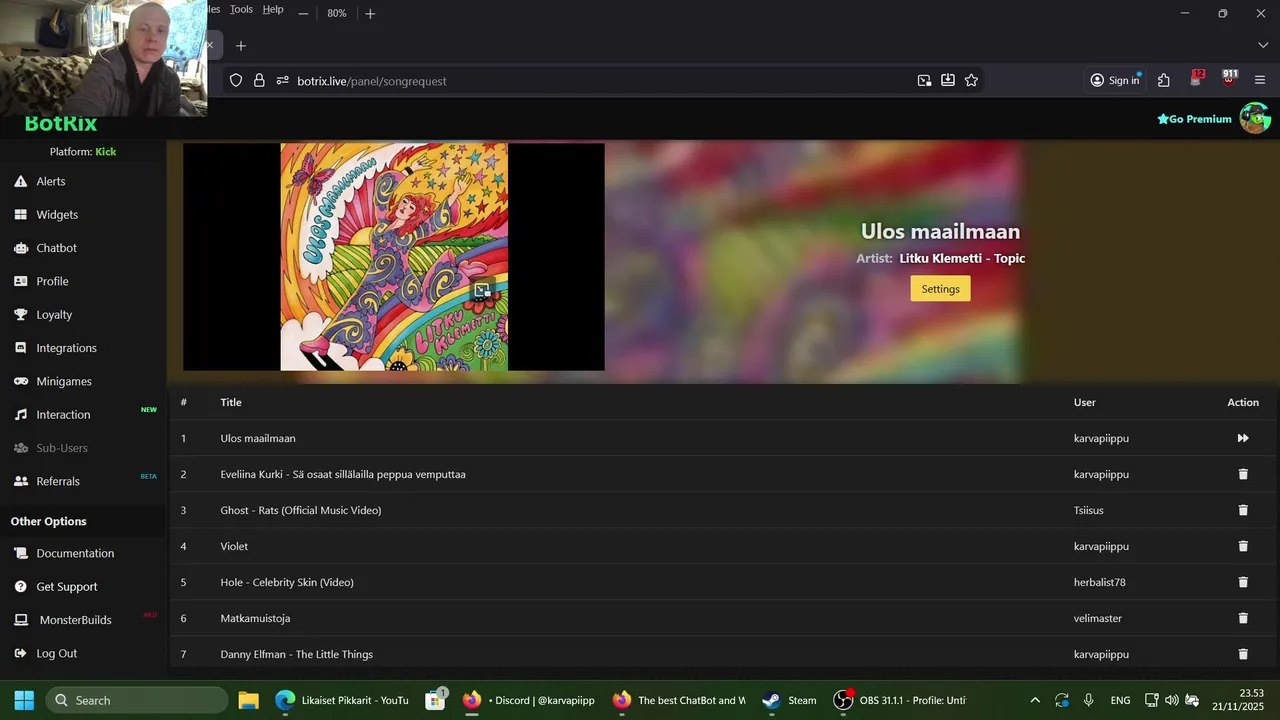Click the save page download icon in address bar
The image size is (1280, 720).
(x=948, y=81)
